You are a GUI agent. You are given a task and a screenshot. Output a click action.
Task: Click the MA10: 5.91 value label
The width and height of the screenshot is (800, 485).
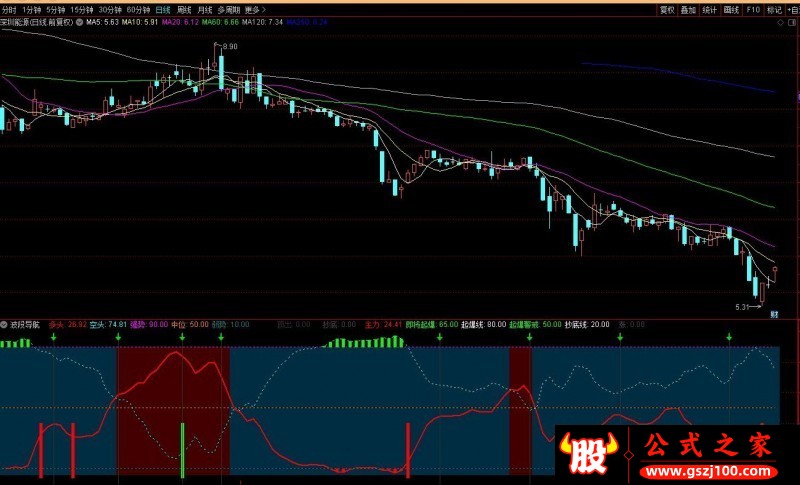coord(139,22)
